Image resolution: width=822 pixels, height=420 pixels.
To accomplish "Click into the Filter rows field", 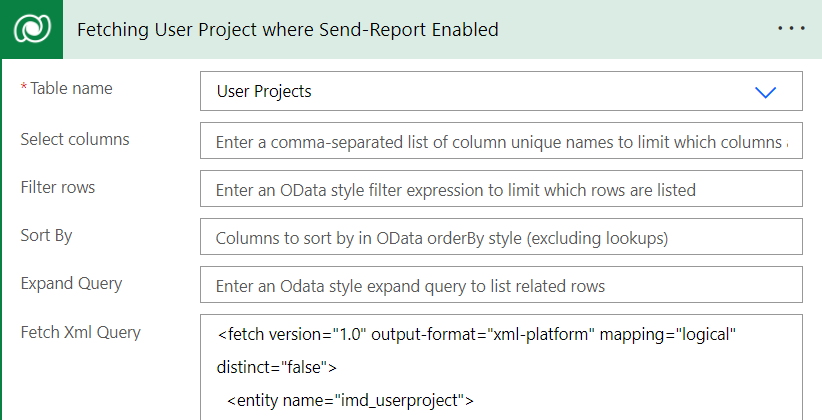I will tap(501, 190).
